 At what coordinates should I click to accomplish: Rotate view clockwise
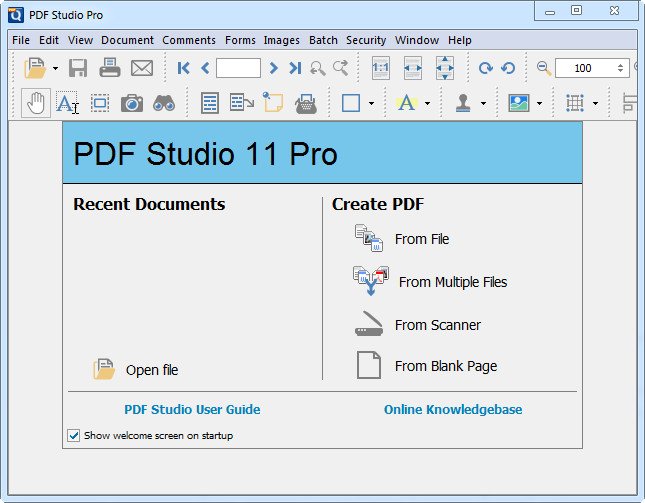click(486, 68)
